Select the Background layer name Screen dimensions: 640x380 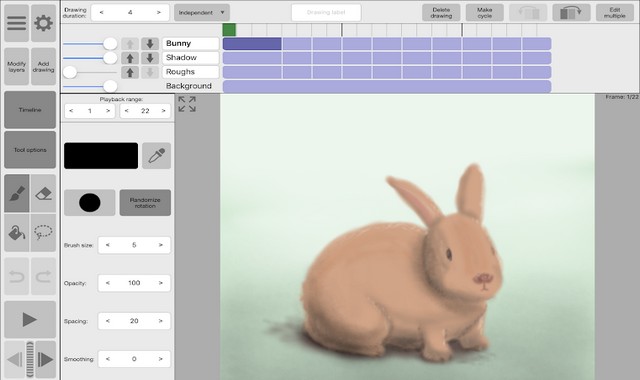pyautogui.click(x=189, y=86)
